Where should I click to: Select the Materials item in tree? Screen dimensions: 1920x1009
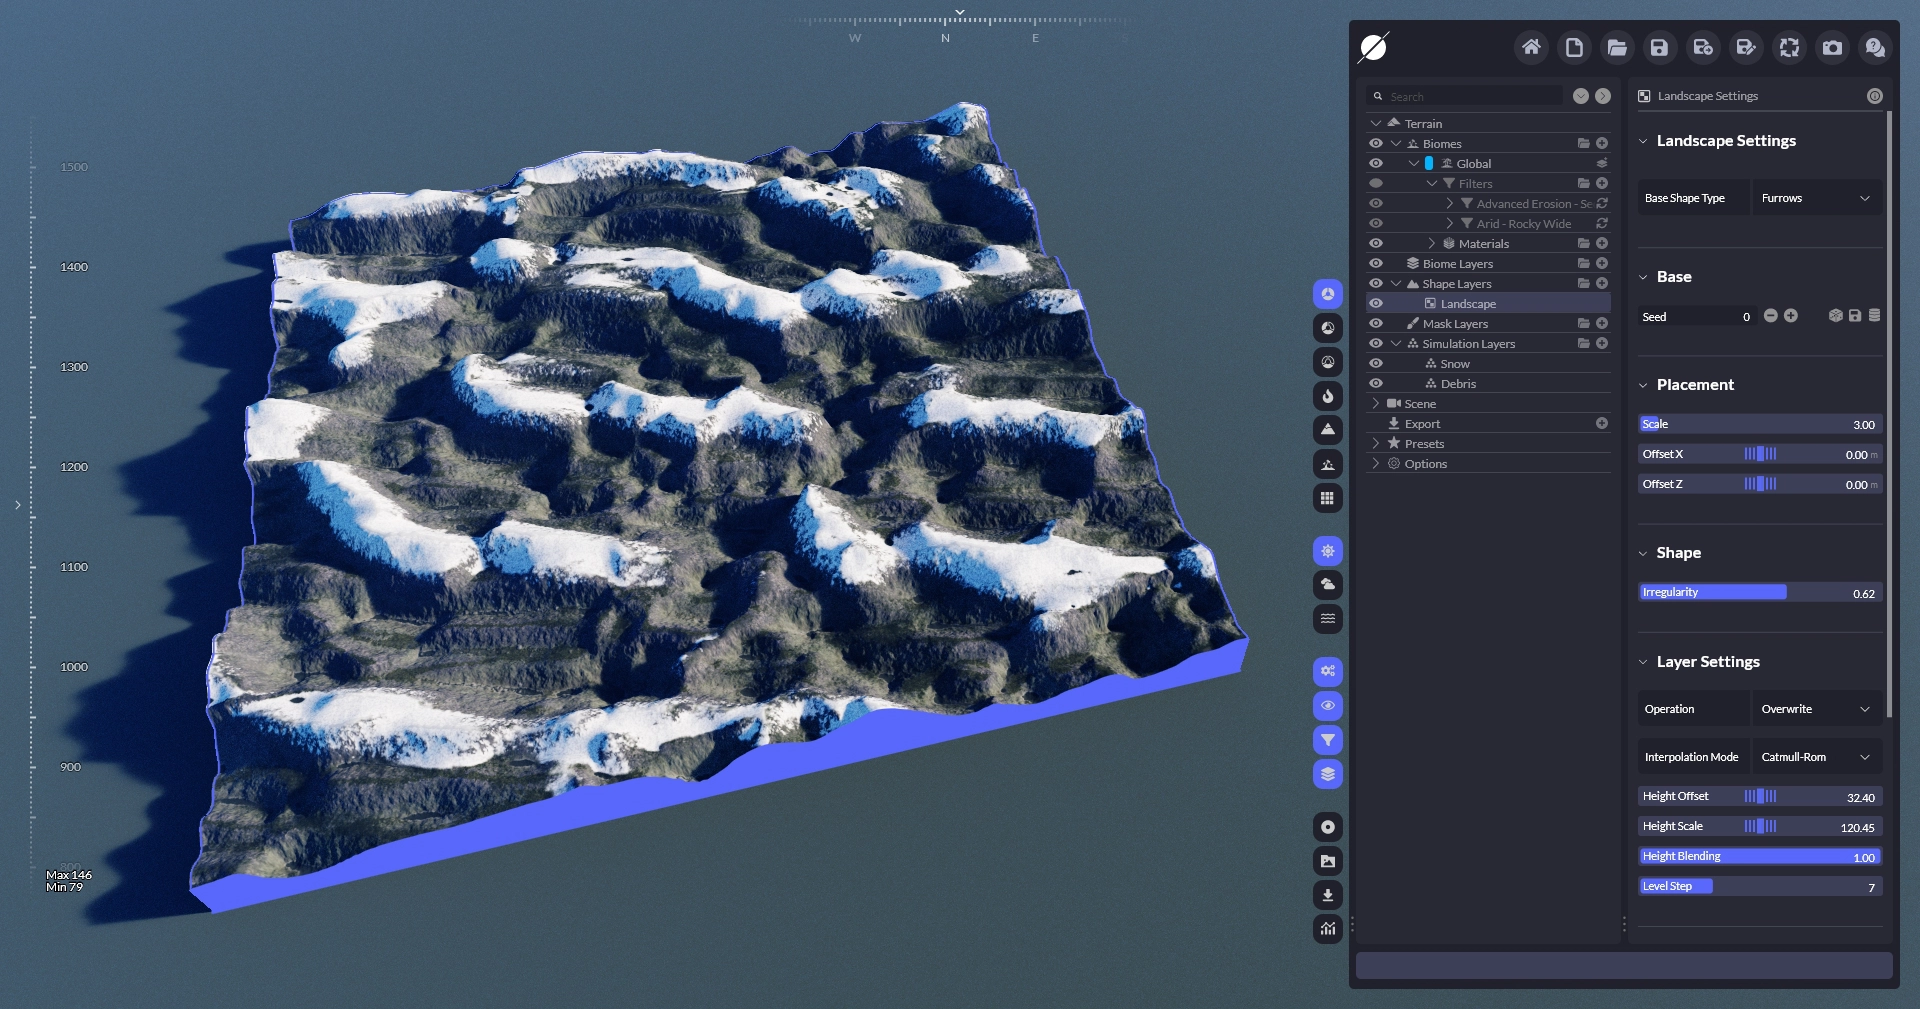click(x=1483, y=244)
